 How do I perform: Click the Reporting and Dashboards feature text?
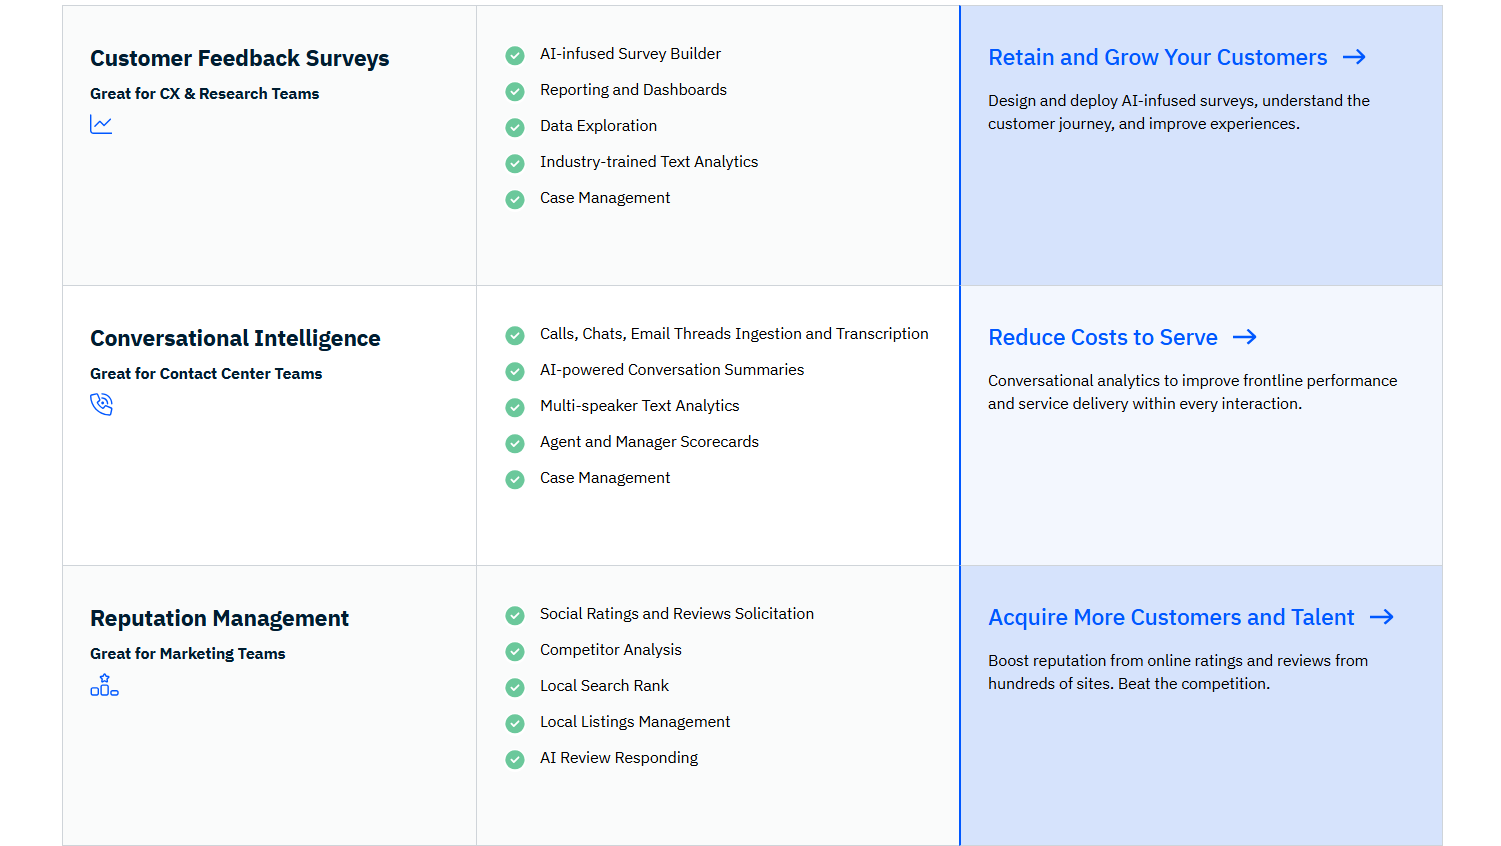pyautogui.click(x=633, y=90)
